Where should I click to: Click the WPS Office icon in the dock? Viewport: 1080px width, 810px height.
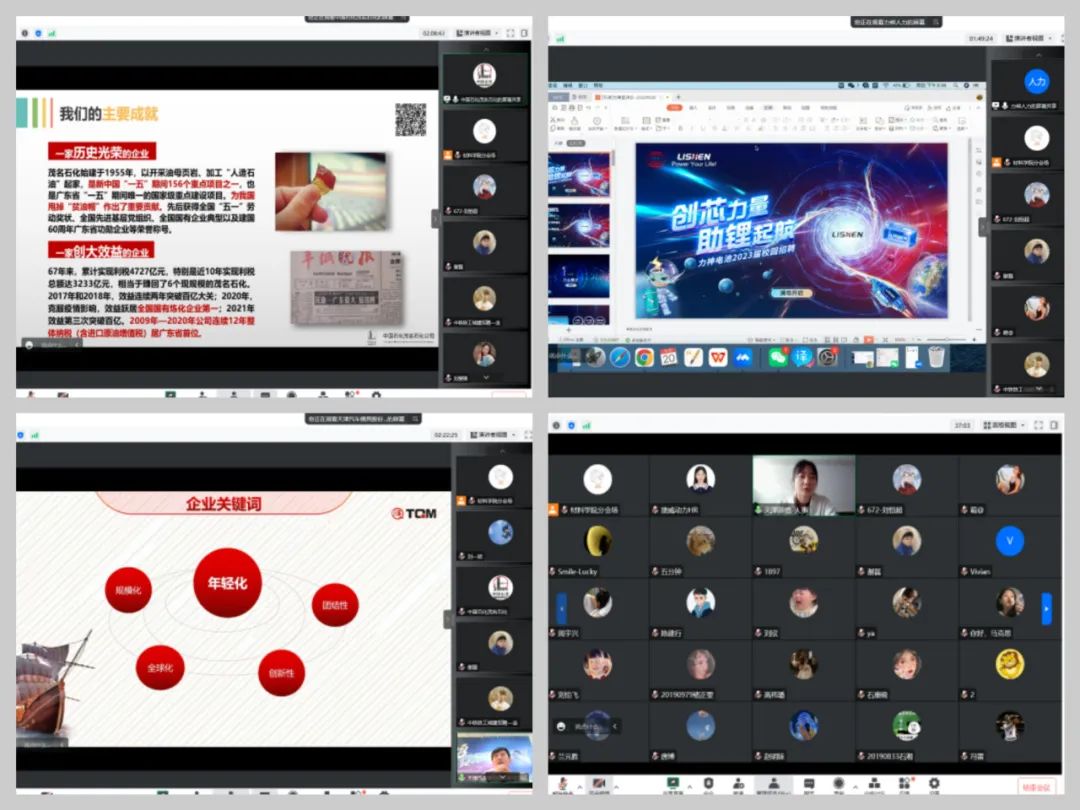717,357
